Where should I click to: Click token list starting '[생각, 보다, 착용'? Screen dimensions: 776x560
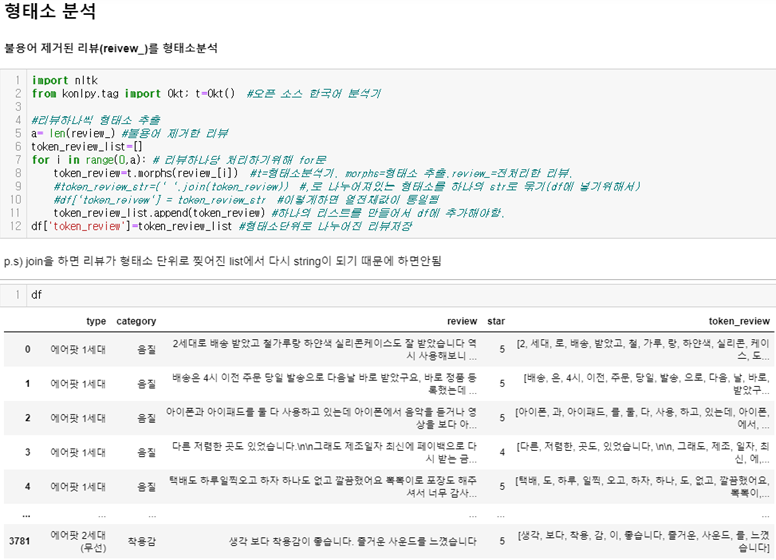644,541
